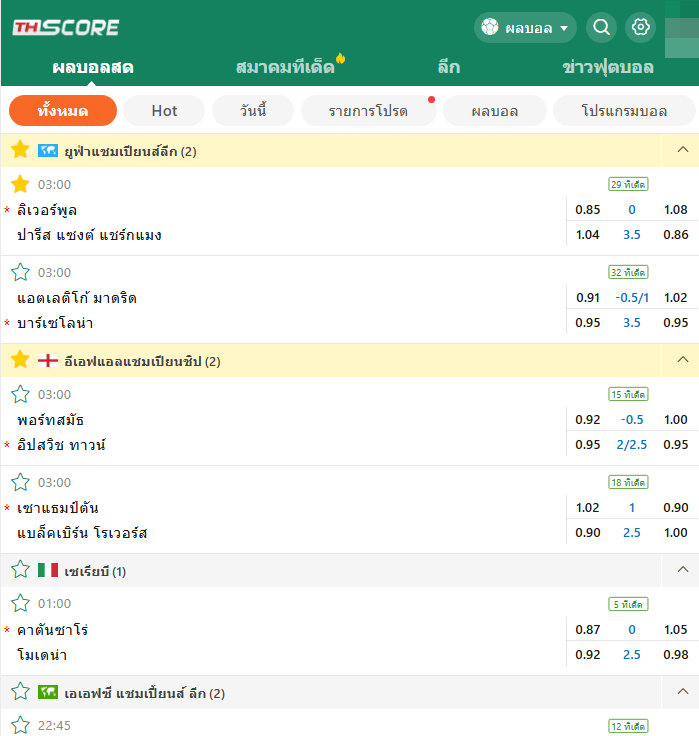This screenshot has width=699, height=736.
Task: Select the Hot filter button
Action: [x=164, y=111]
